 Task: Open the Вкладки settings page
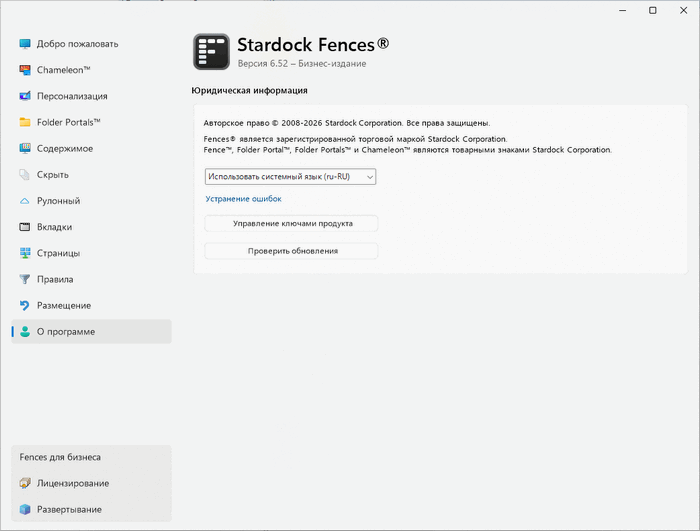[x=92, y=227]
